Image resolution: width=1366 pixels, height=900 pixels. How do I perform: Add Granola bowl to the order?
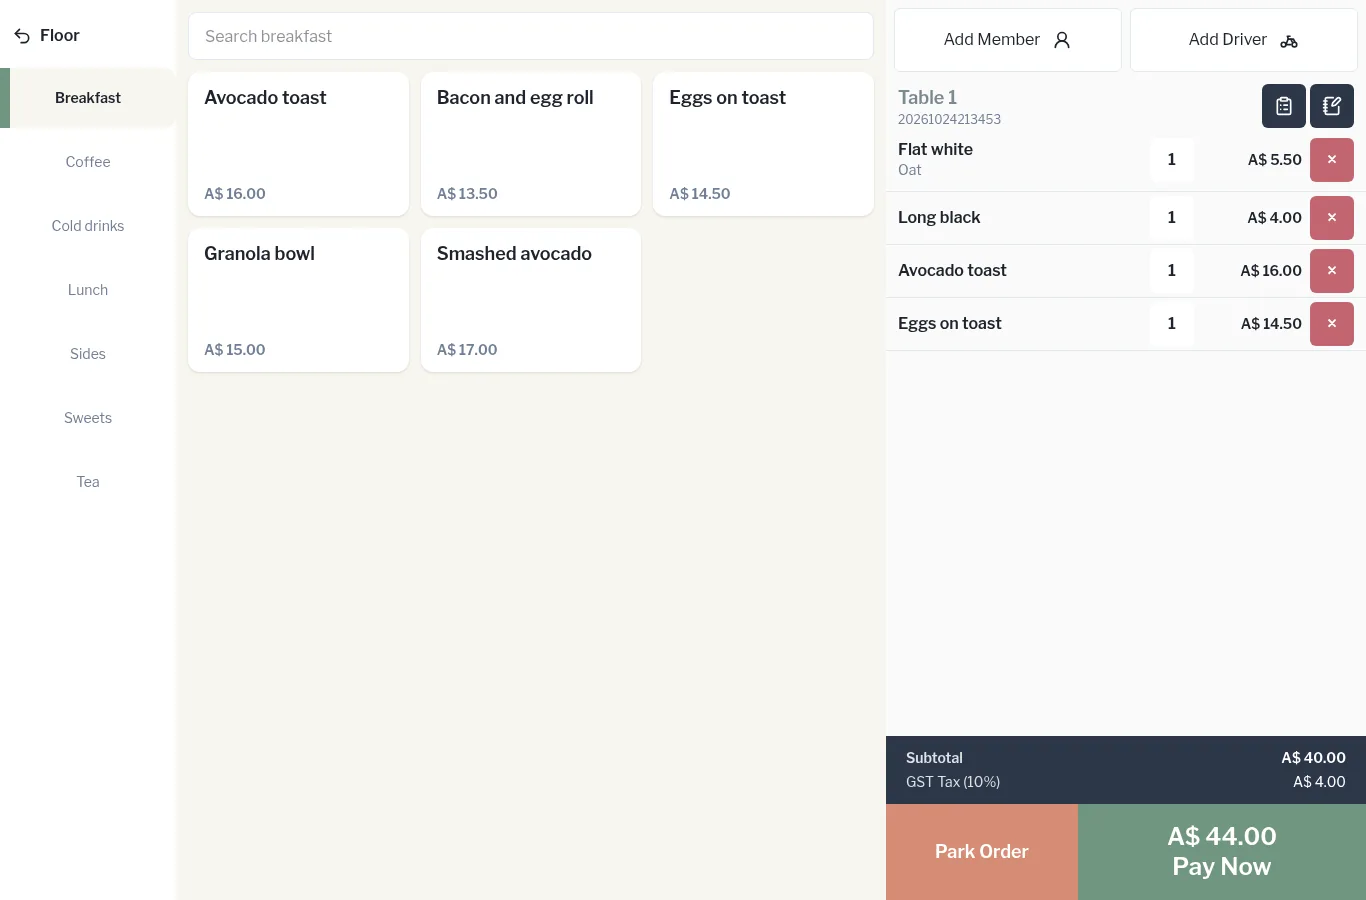[x=298, y=300]
